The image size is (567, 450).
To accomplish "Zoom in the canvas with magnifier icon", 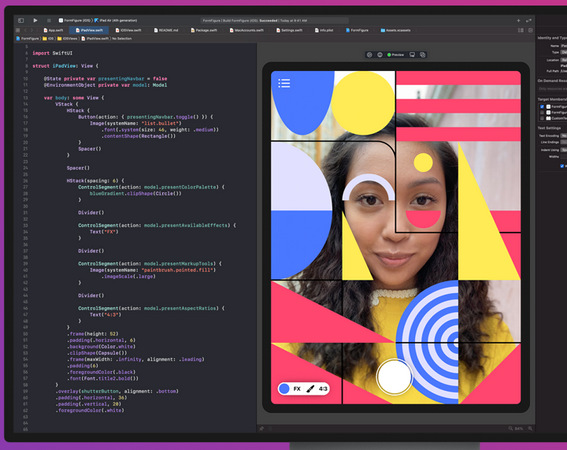I will [530, 428].
